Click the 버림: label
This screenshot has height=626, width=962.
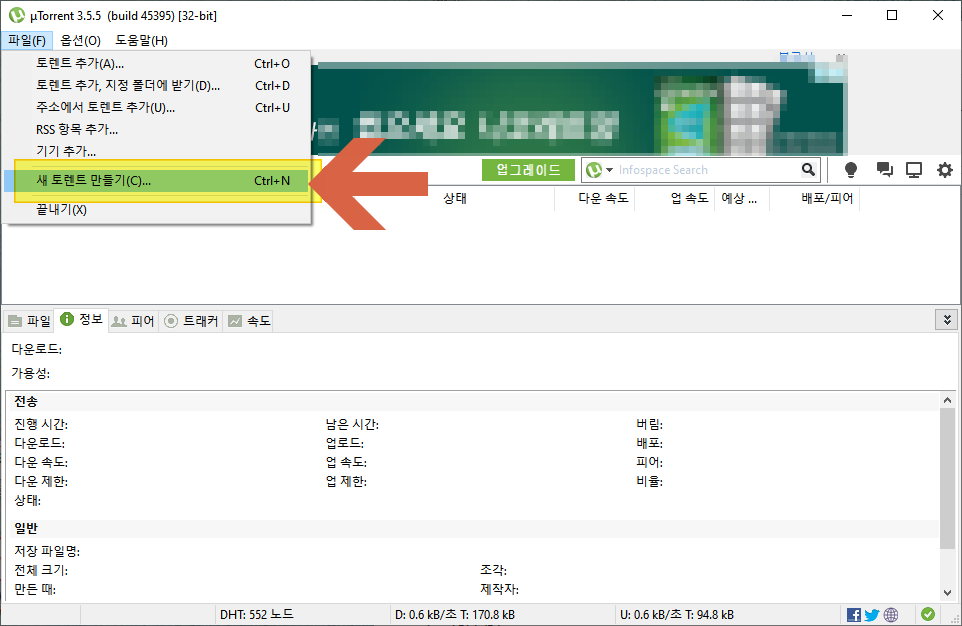click(650, 424)
